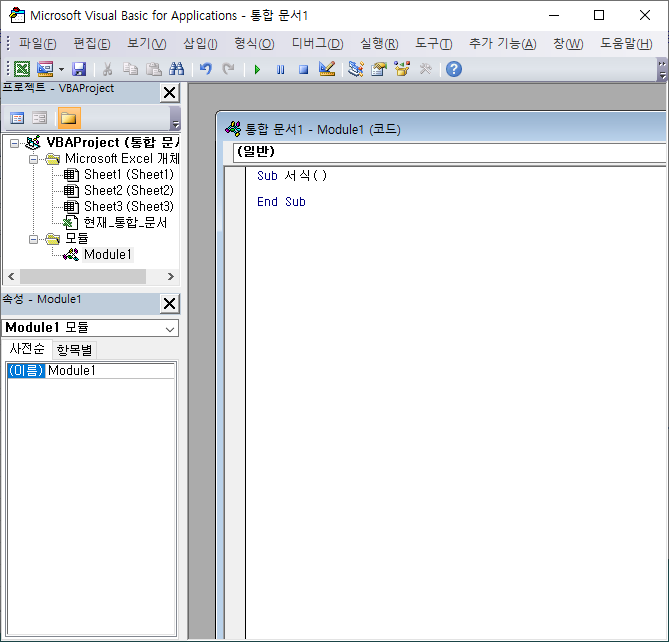The image size is (669, 642).
Task: Click the project tree horizontal scrollbar thumb
Action: point(83,276)
